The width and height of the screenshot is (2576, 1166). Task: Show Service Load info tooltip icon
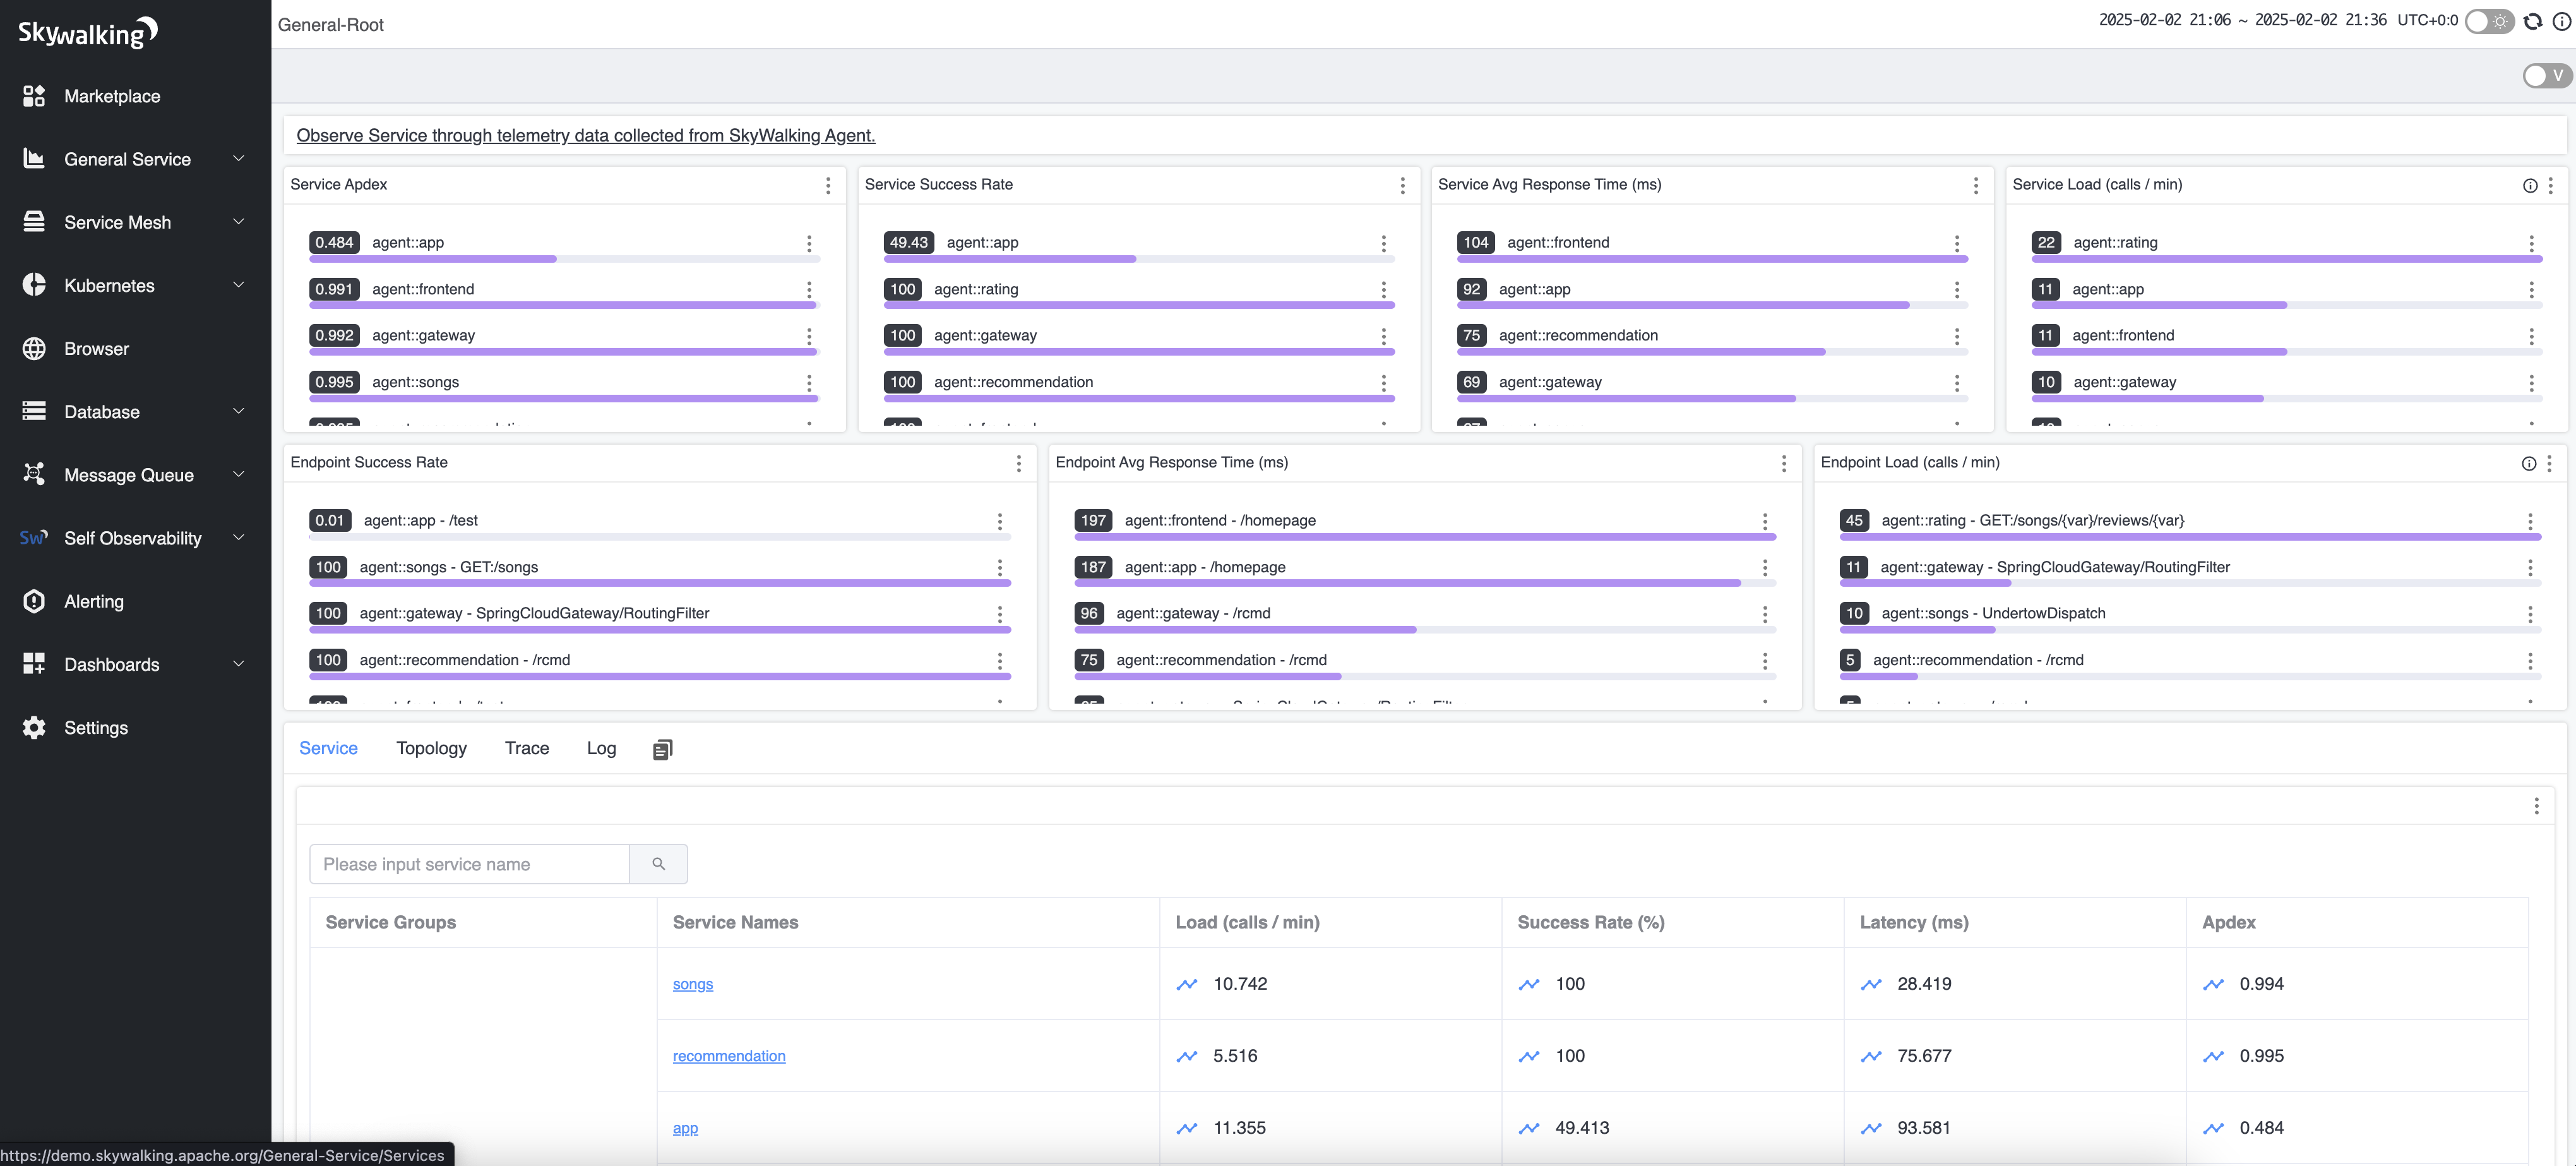[x=2530, y=185]
